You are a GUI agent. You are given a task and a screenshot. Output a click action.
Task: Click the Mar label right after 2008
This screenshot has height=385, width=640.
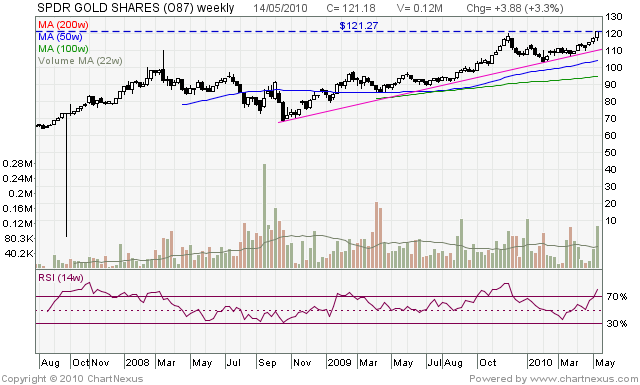point(167,363)
